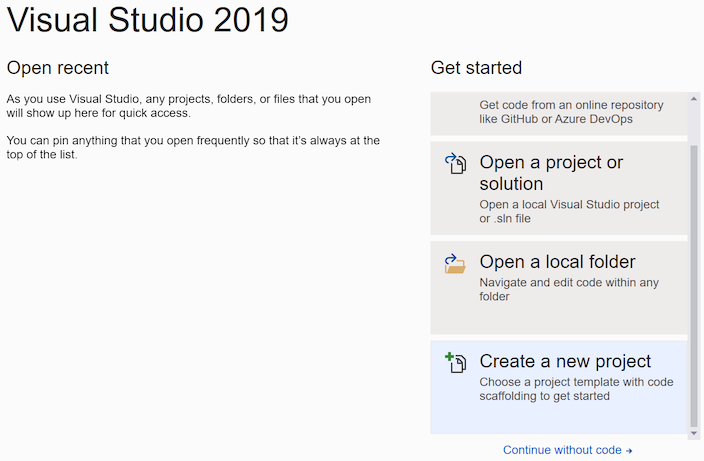Click the Visual Studio 2019 title
Screen dimensions: 704x461
pos(147,21)
